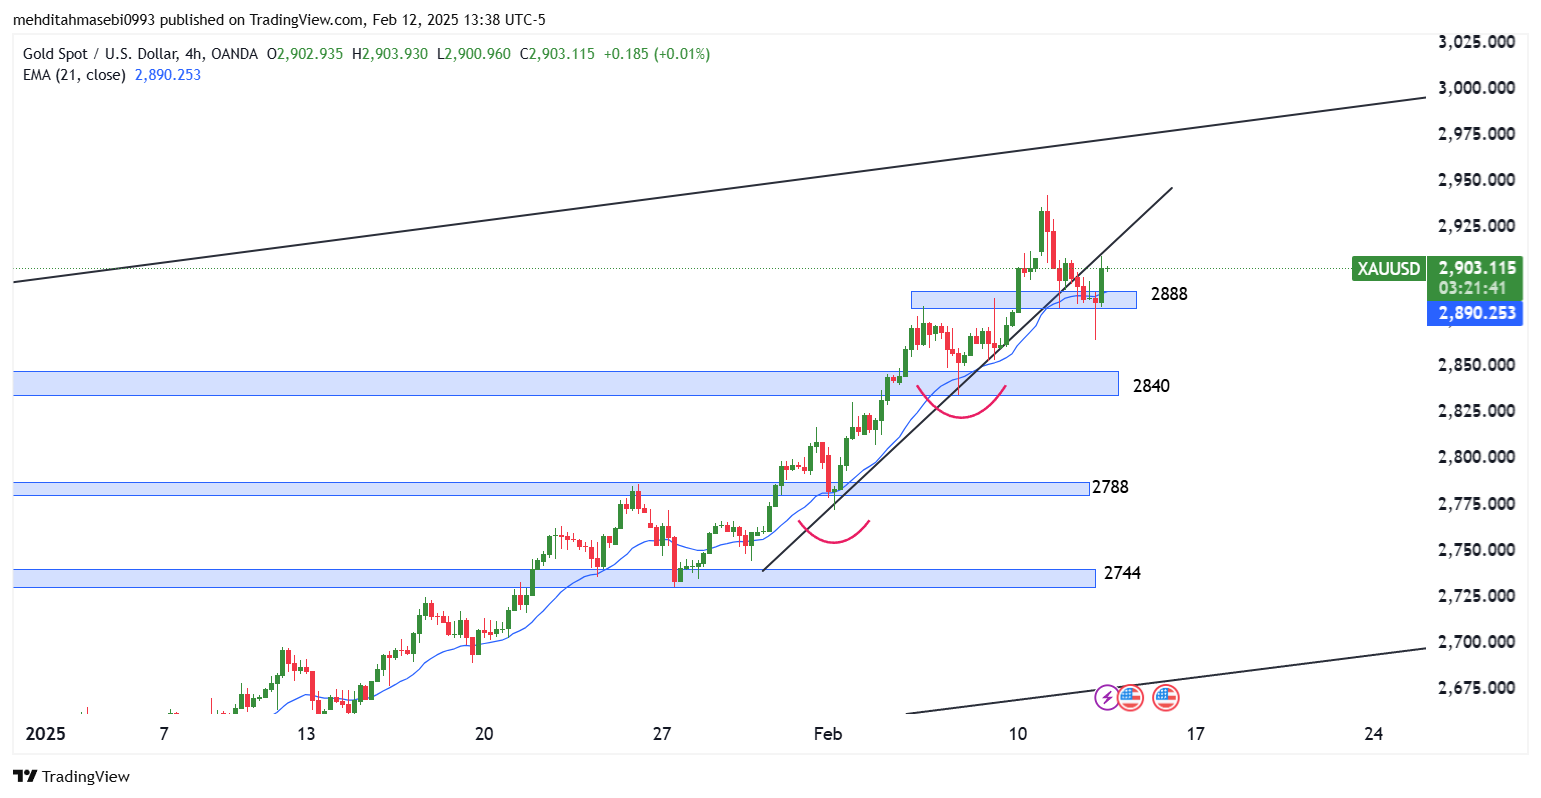1541x798 pixels.
Task: Click the 2,925.000 price axis label
Action: tap(1476, 226)
